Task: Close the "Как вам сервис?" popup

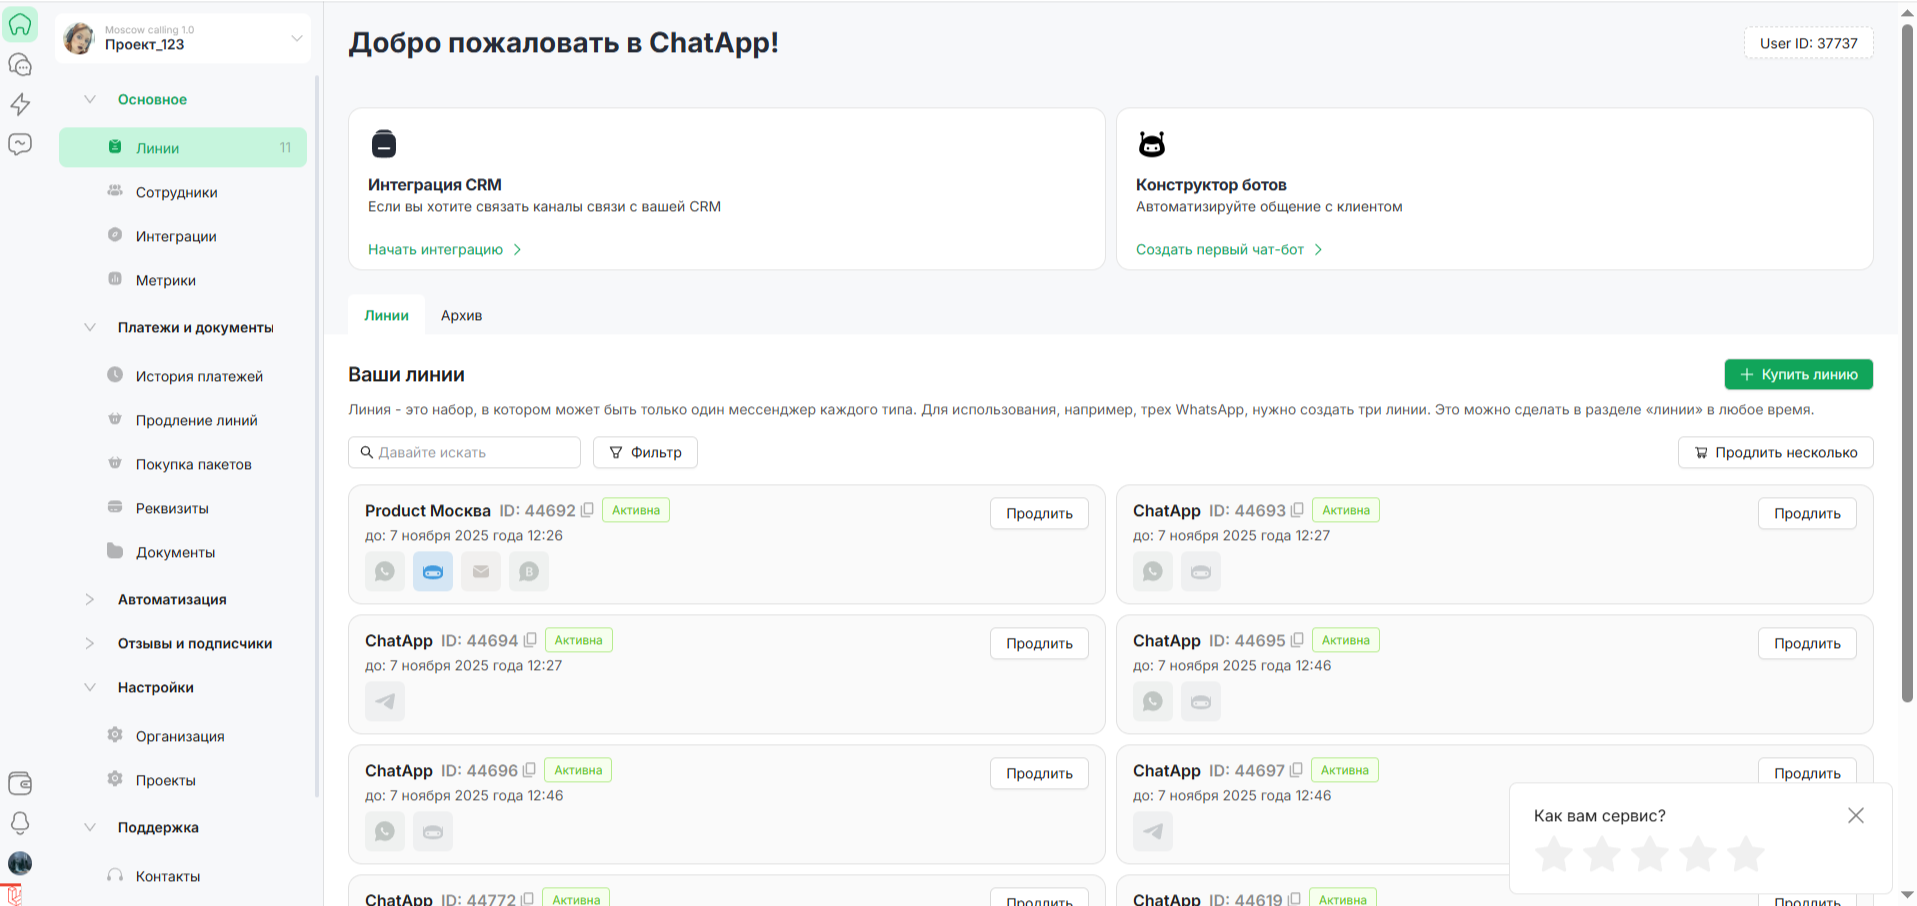Action: tap(1856, 816)
